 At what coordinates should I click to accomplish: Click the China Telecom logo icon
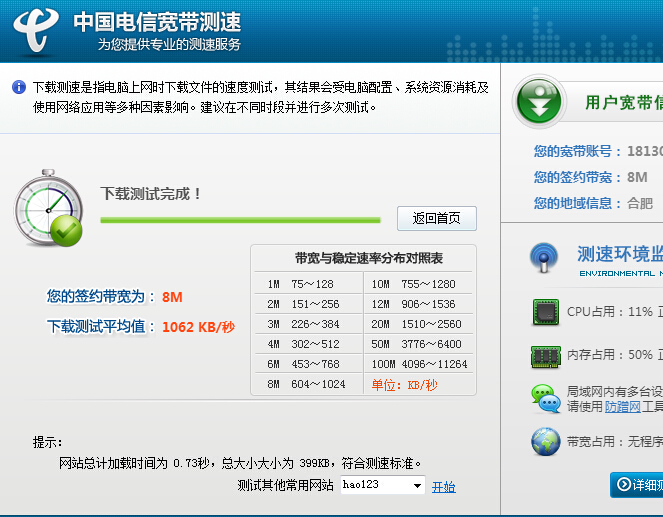click(36, 30)
